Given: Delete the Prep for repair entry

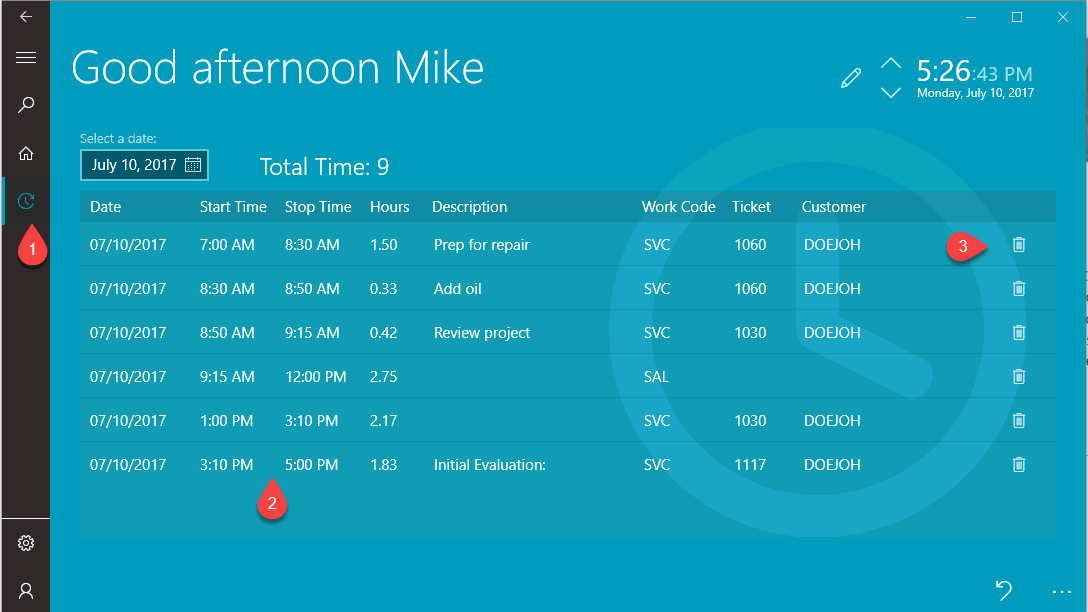Looking at the screenshot, I should [x=1019, y=245].
